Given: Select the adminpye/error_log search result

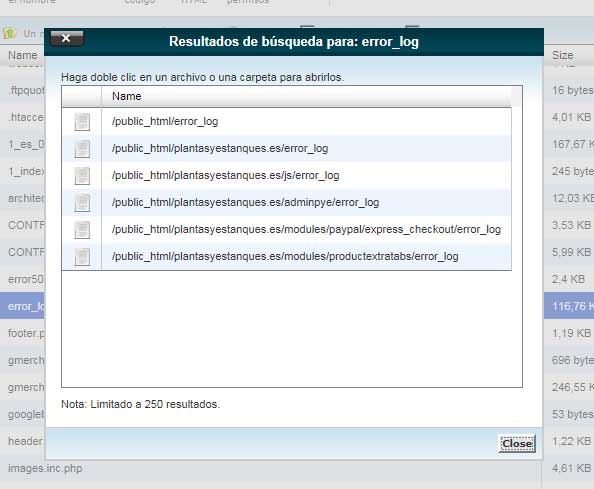Looking at the screenshot, I should pos(245,202).
